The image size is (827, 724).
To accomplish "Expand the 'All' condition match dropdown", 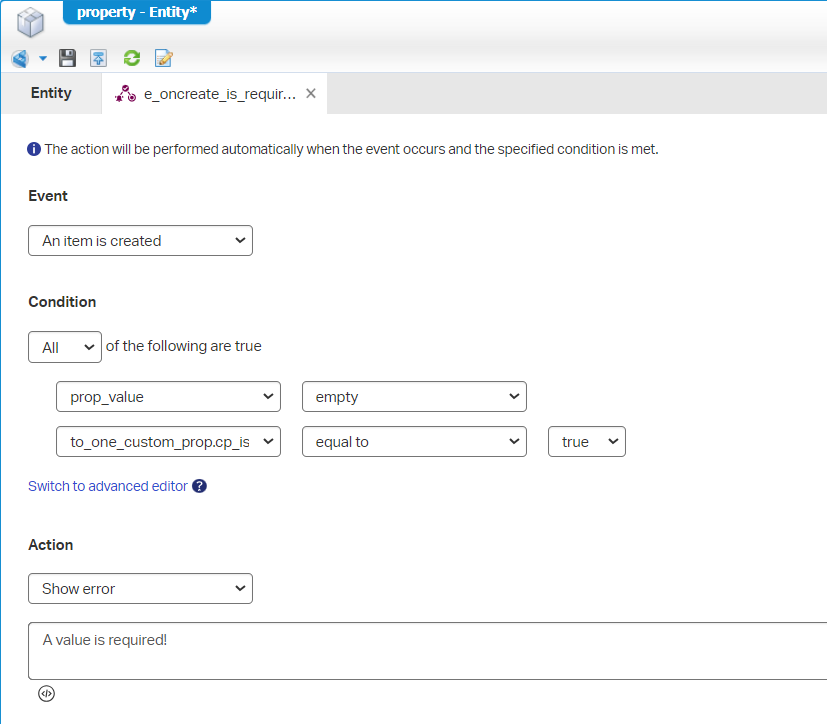I will [x=65, y=347].
